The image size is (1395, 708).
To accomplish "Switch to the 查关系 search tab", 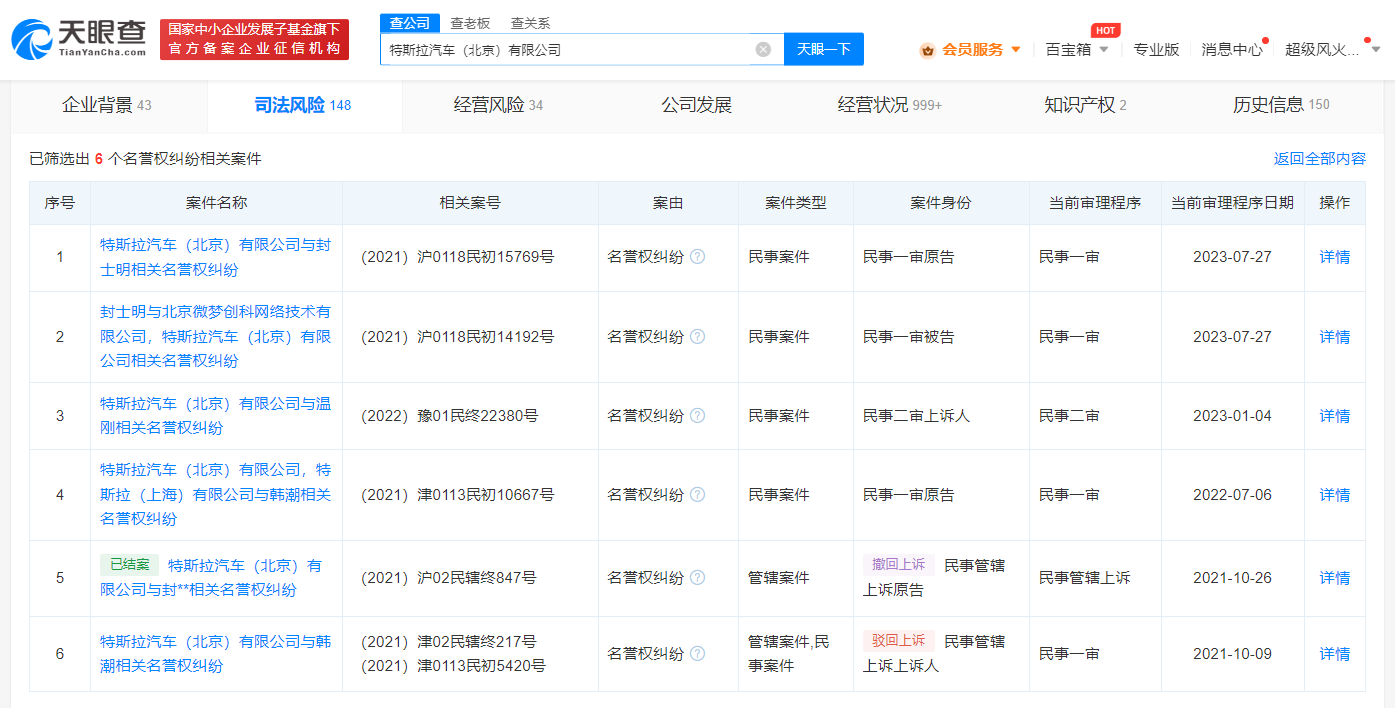I will click(x=530, y=23).
